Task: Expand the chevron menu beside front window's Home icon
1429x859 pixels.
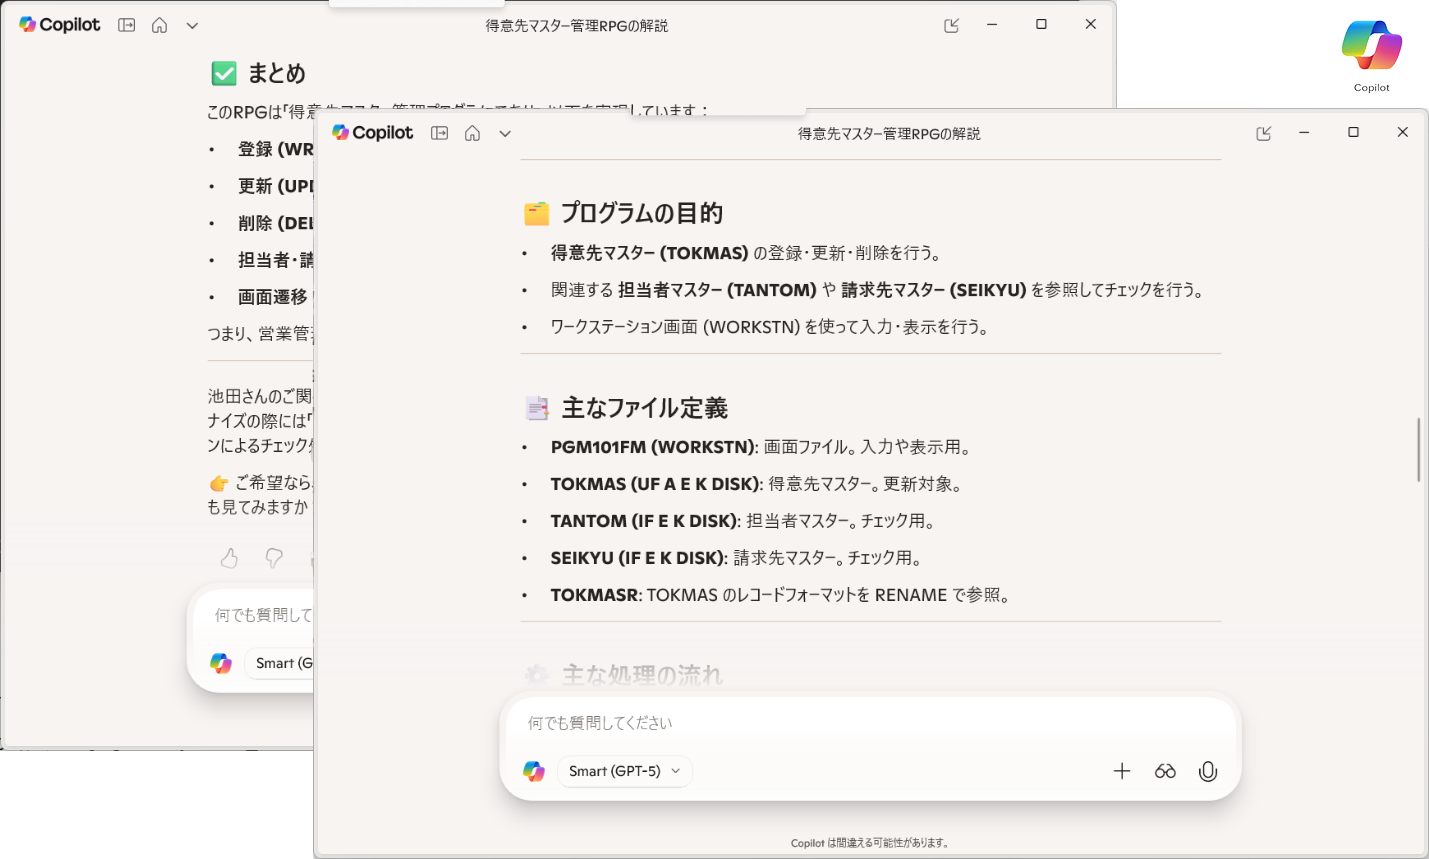Action: tap(505, 133)
